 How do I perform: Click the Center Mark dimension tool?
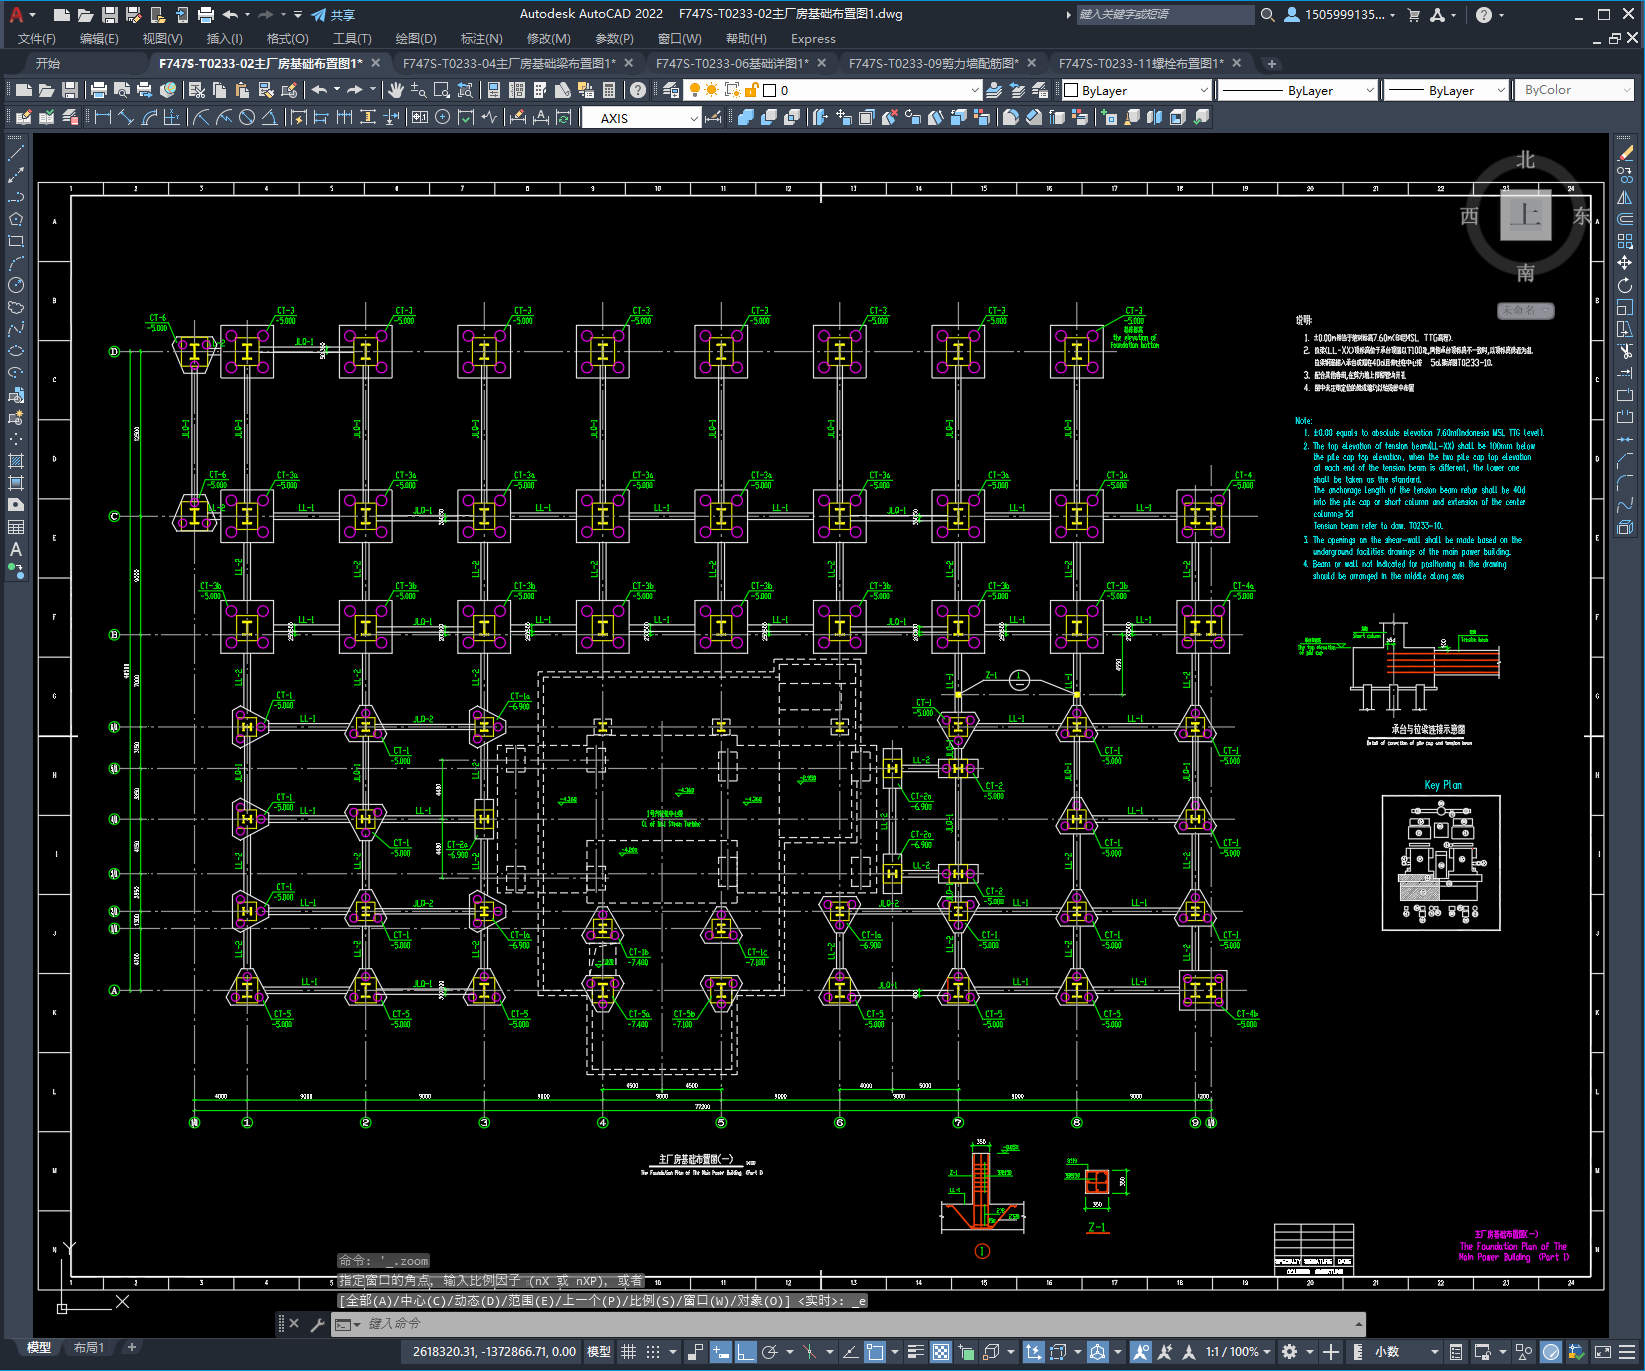(x=443, y=117)
